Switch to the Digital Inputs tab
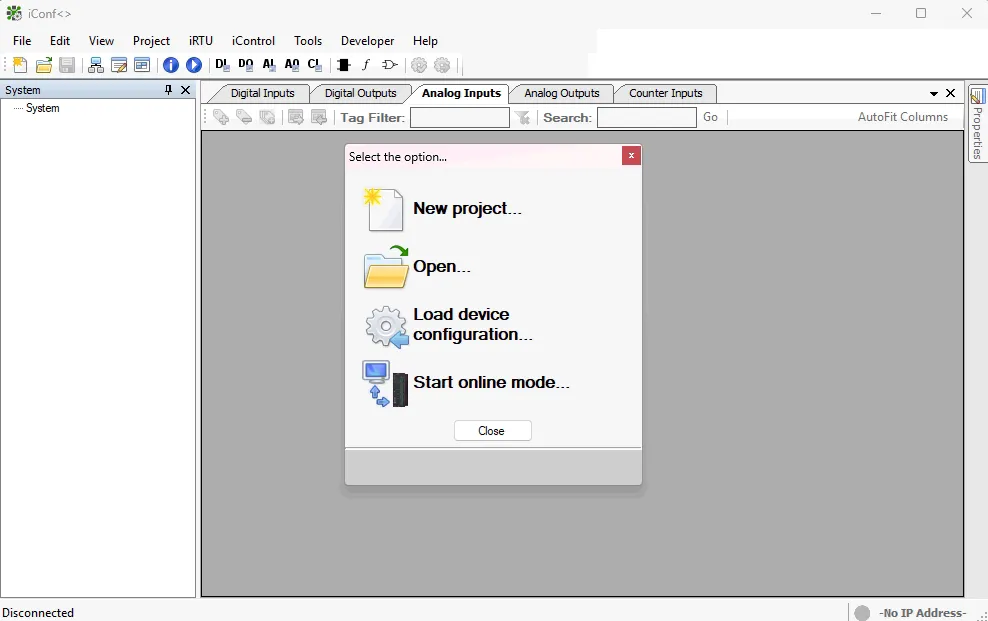Screen dimensions: 988x621 click(262, 93)
